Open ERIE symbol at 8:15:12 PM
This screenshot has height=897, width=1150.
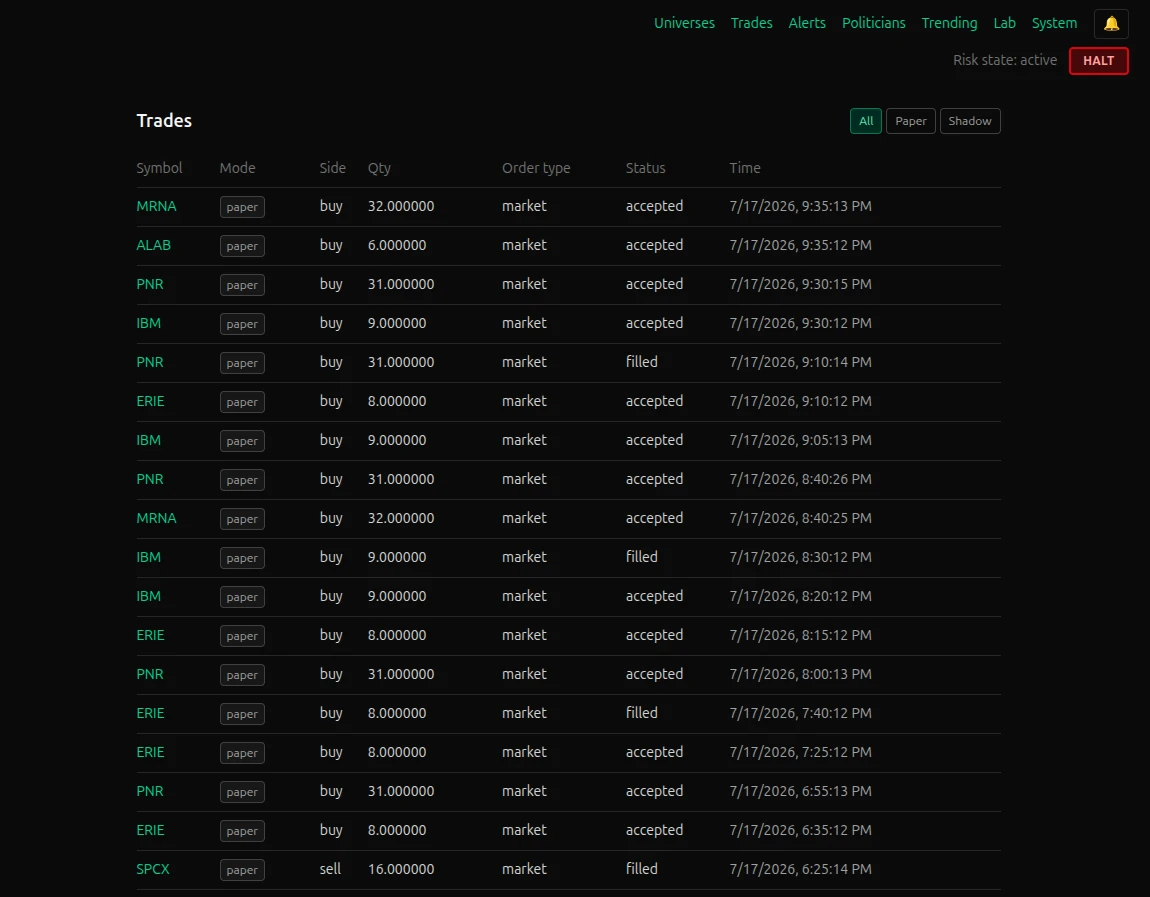pos(150,635)
